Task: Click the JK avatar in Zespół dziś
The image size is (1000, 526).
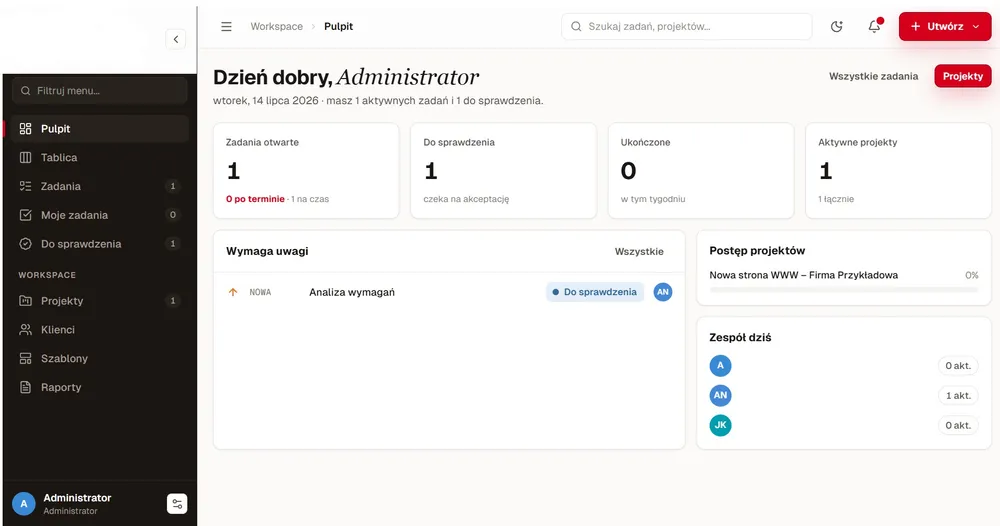Action: (720, 425)
